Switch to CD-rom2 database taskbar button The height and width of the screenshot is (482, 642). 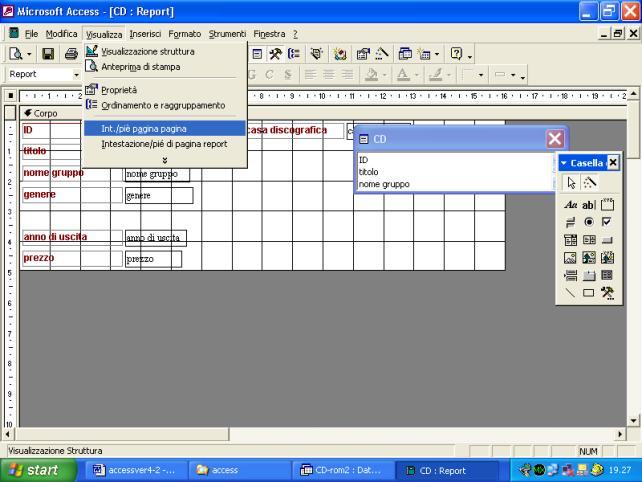[343, 470]
